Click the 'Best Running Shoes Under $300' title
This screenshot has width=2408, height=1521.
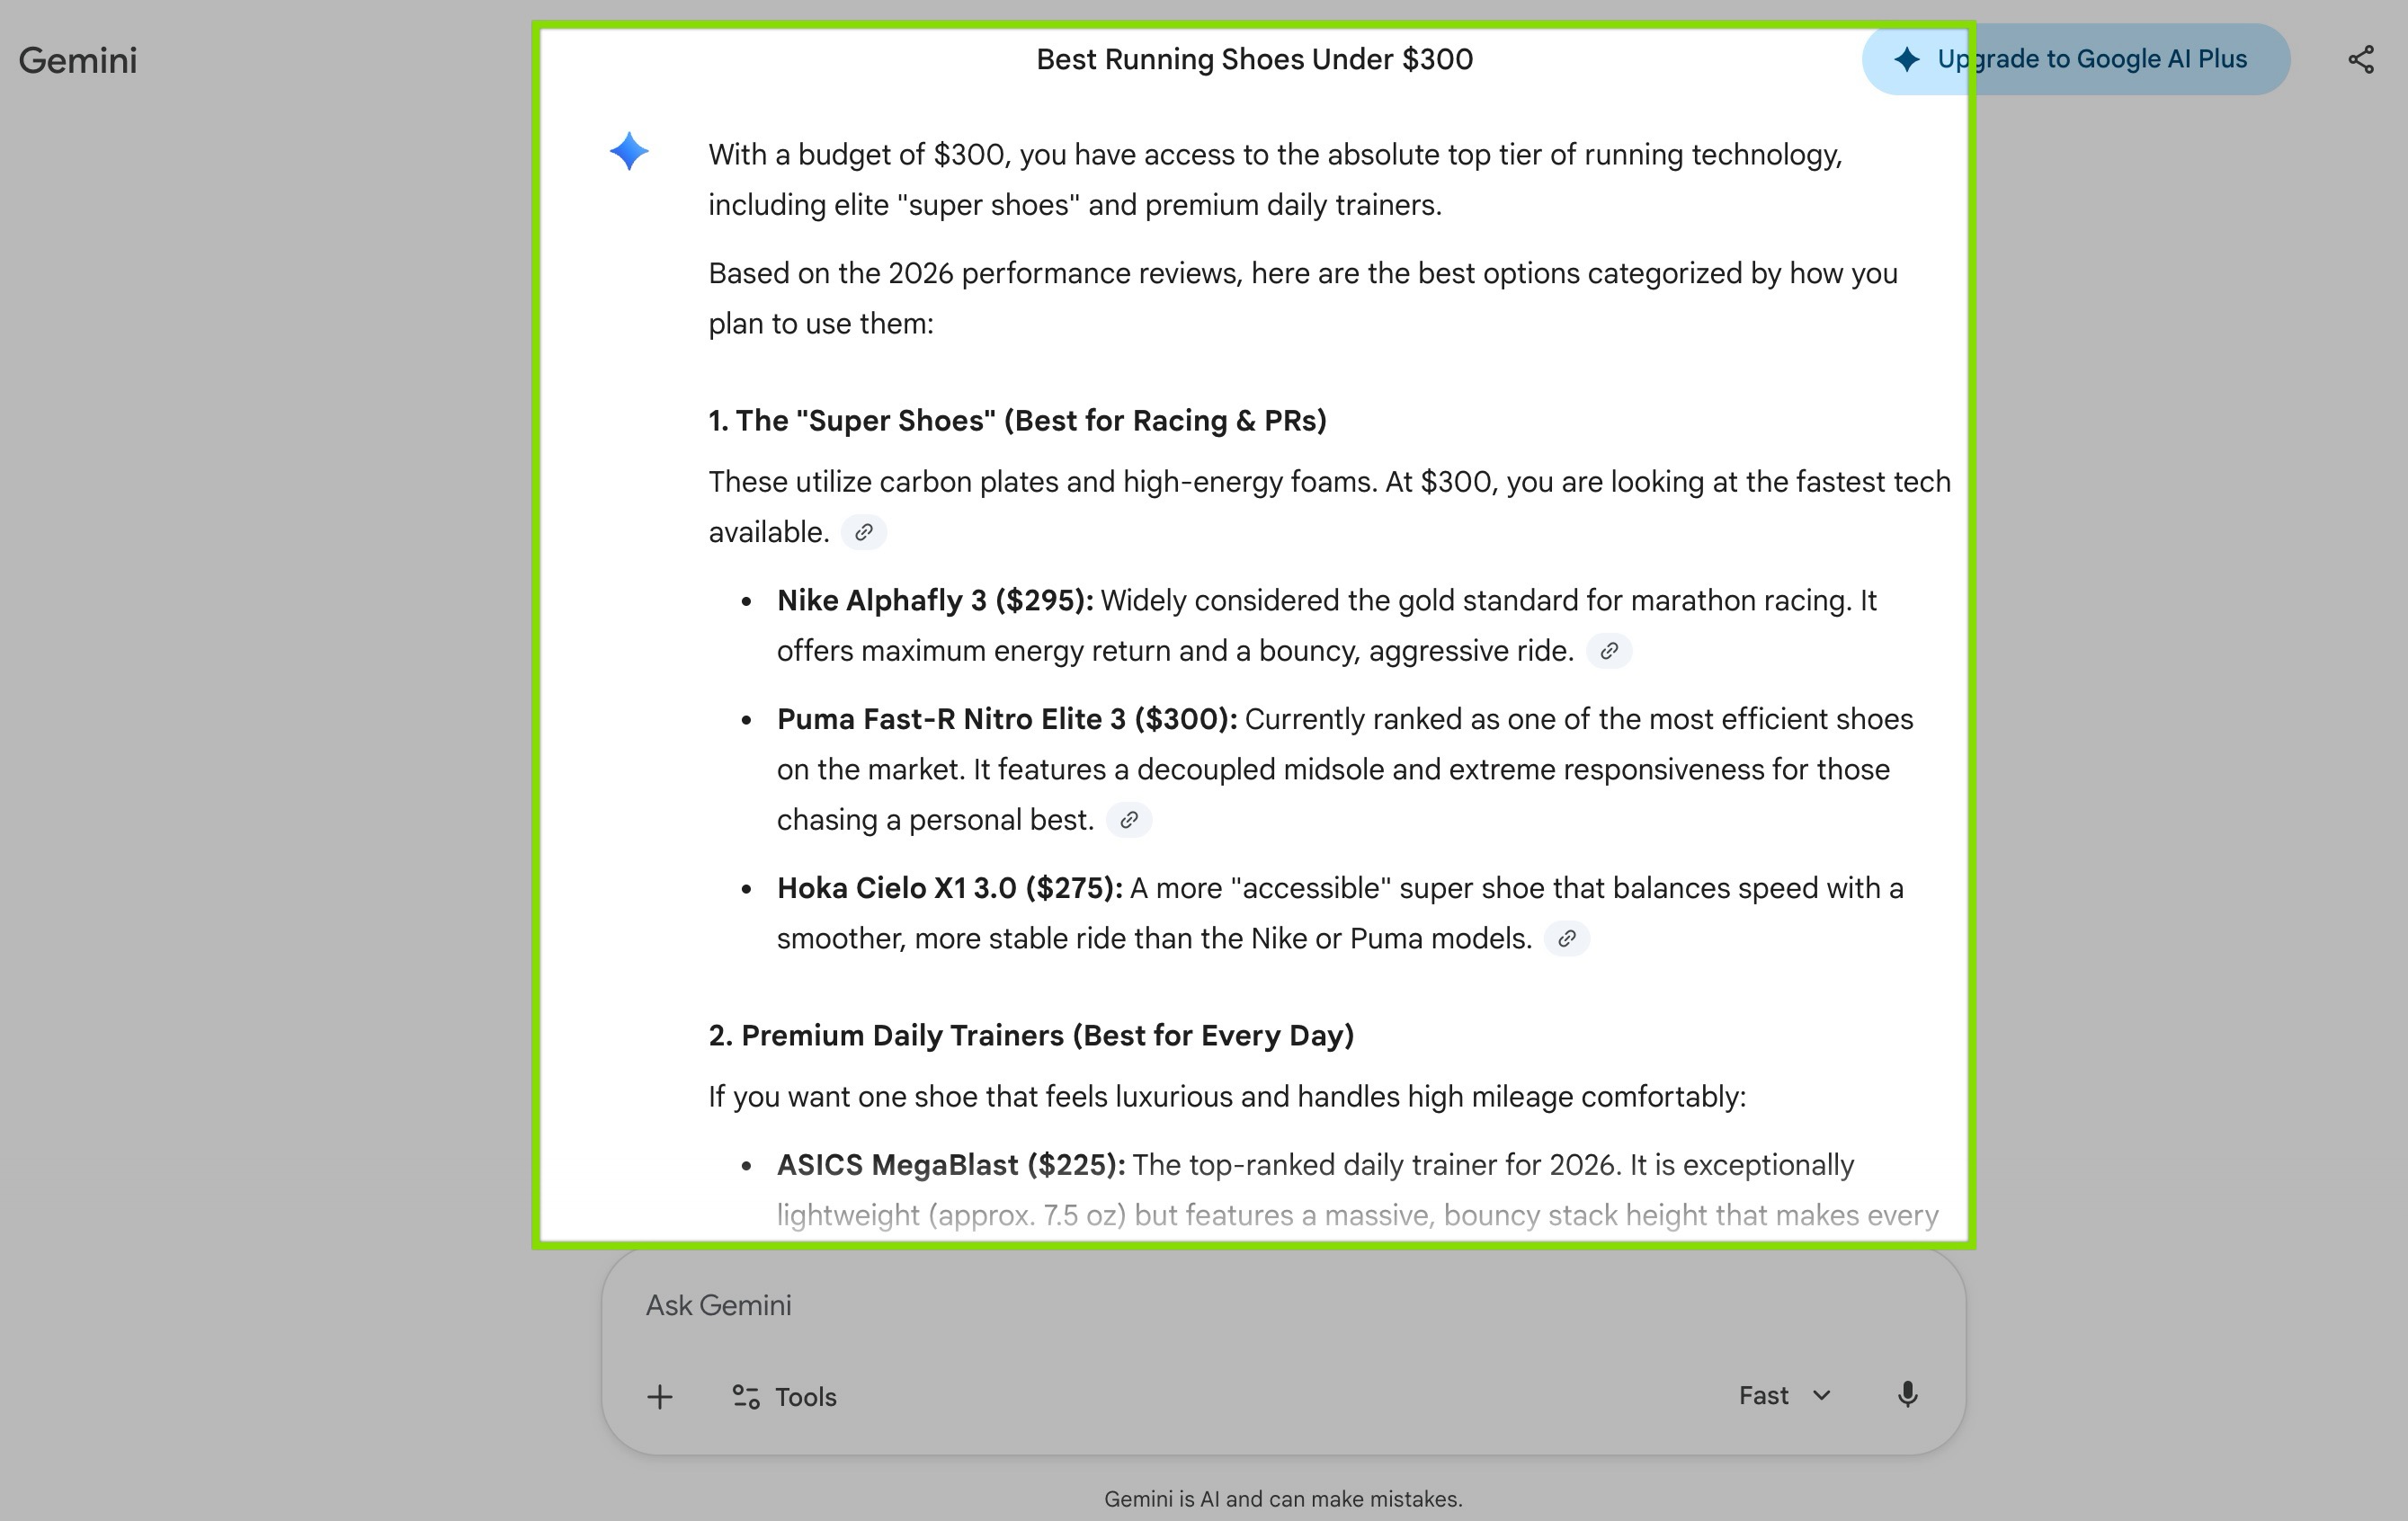[1254, 59]
